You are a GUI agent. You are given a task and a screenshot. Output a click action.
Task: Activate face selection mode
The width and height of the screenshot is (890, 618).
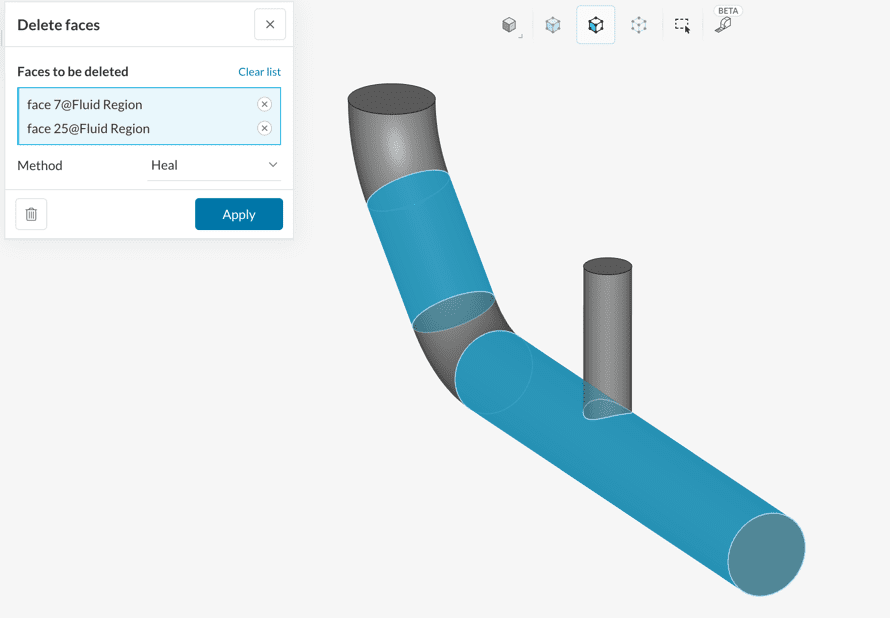point(596,25)
